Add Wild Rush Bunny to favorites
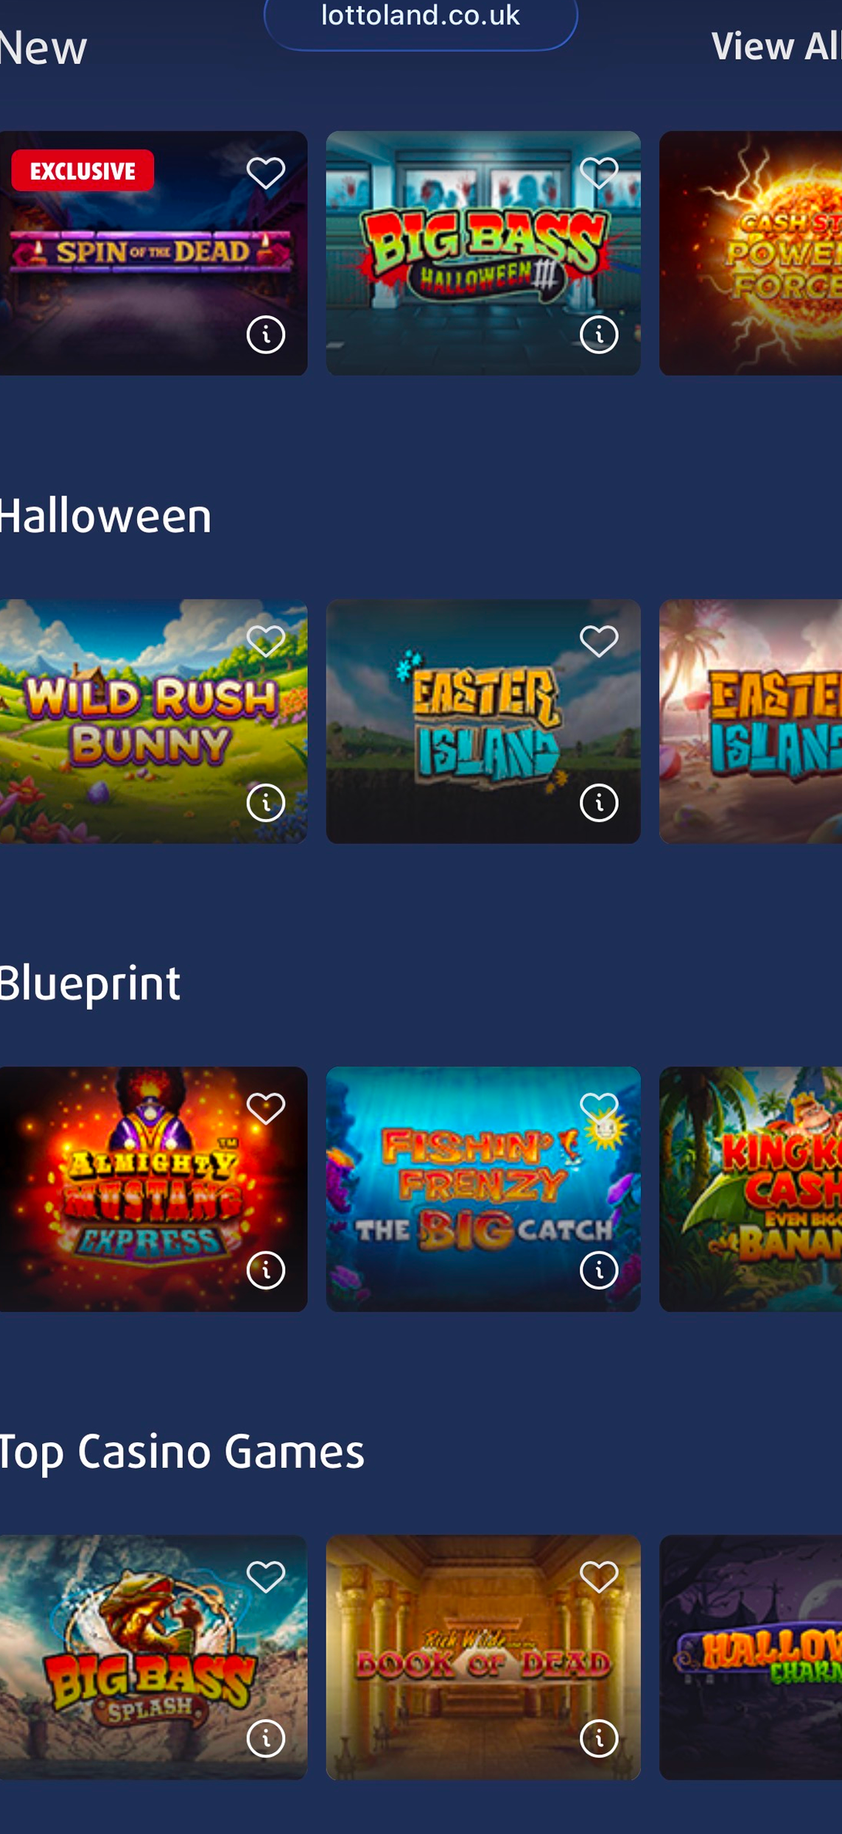The image size is (842, 1834). coord(266,640)
